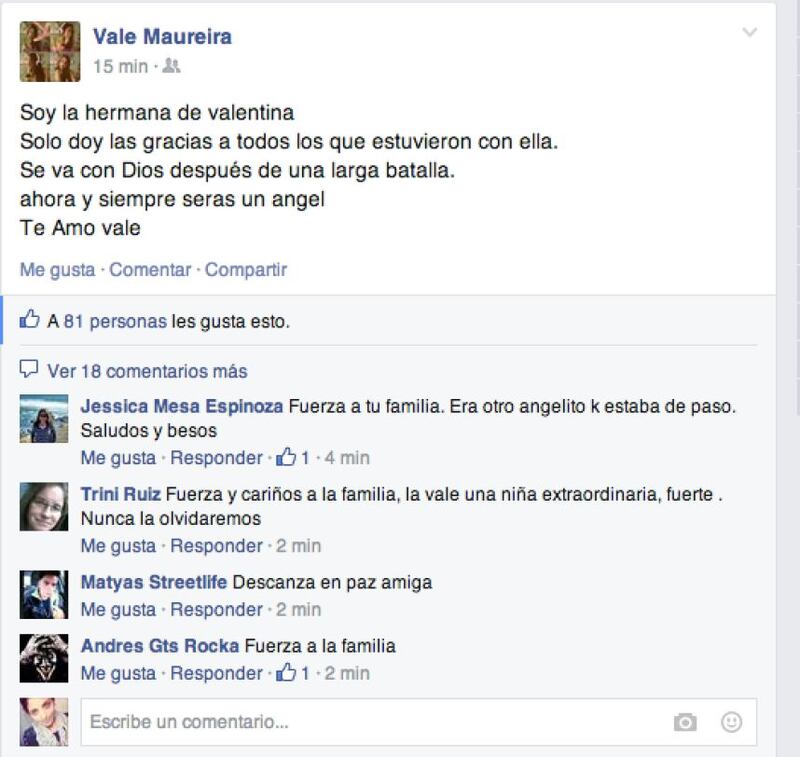Click the camera icon to attach photo

click(685, 722)
